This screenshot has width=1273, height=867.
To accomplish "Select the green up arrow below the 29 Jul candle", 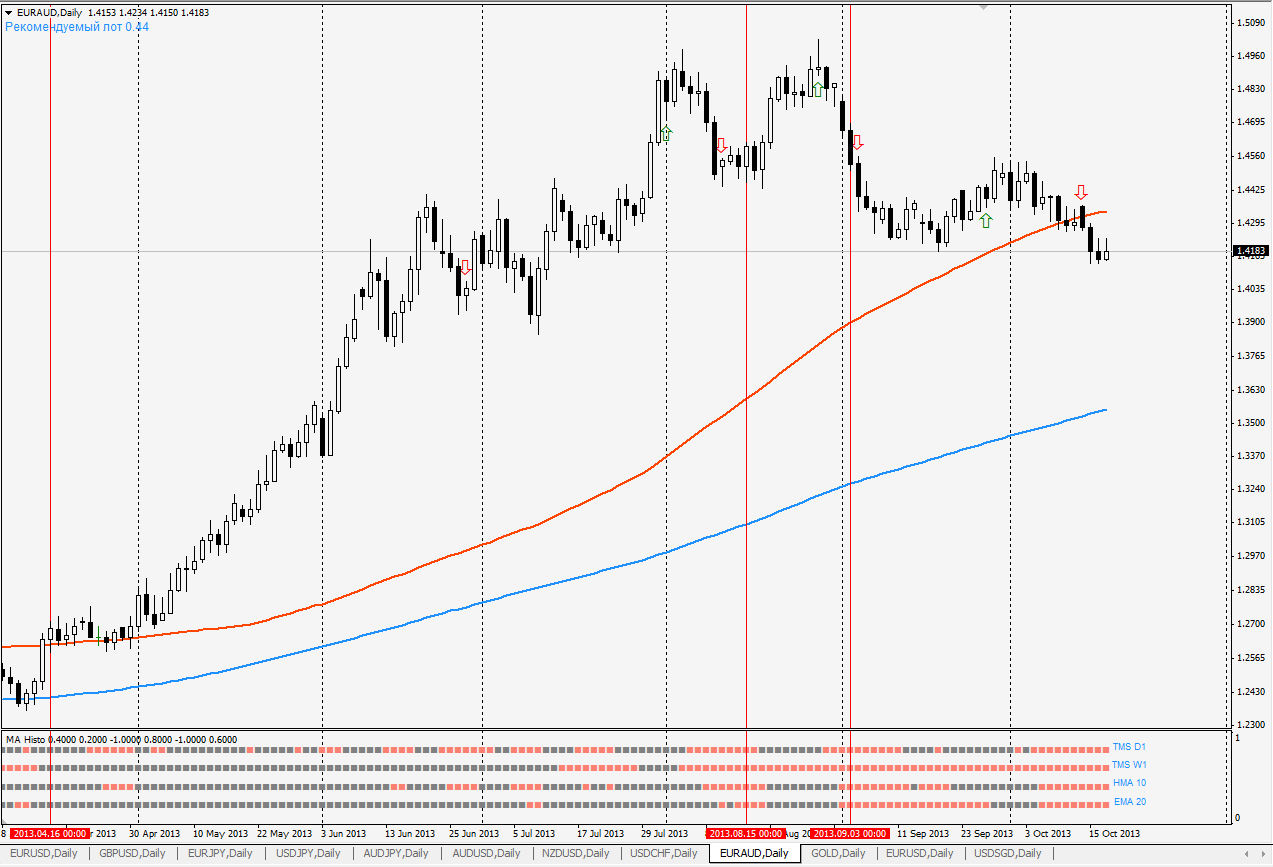I will [x=667, y=133].
